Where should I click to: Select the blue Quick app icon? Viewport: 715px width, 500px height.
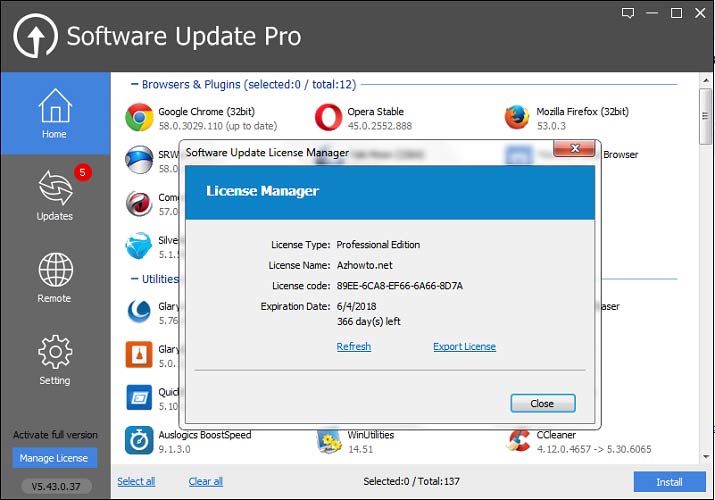pos(139,397)
